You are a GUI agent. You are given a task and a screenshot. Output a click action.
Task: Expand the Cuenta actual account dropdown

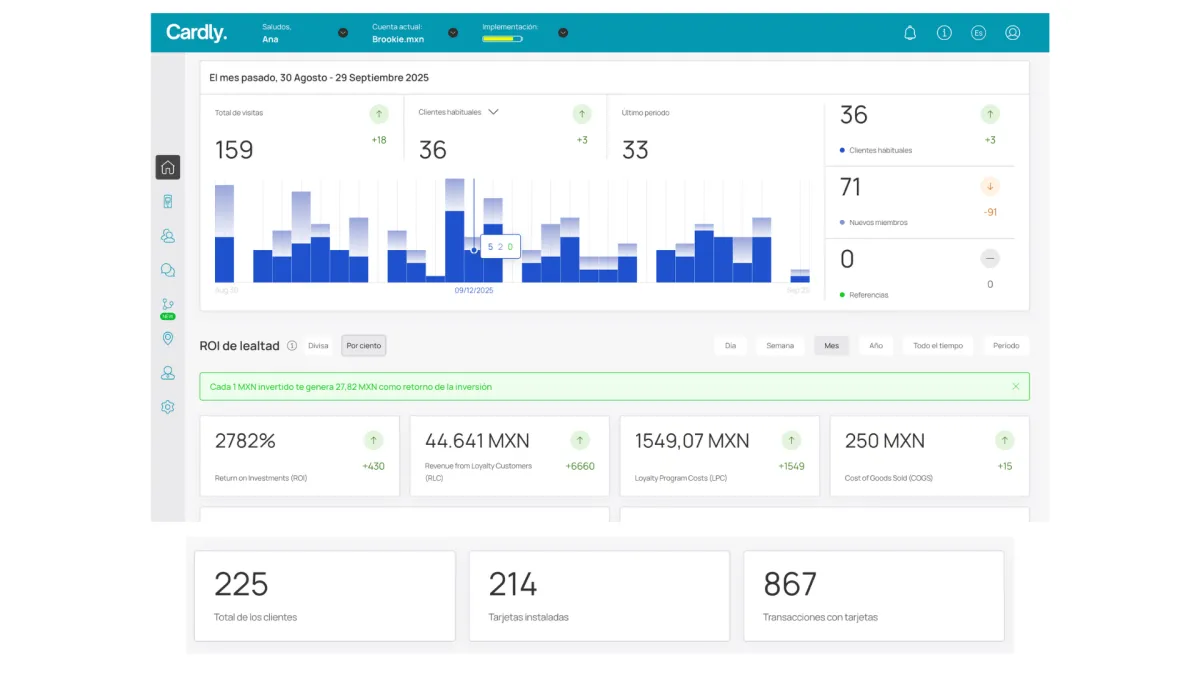coord(453,33)
